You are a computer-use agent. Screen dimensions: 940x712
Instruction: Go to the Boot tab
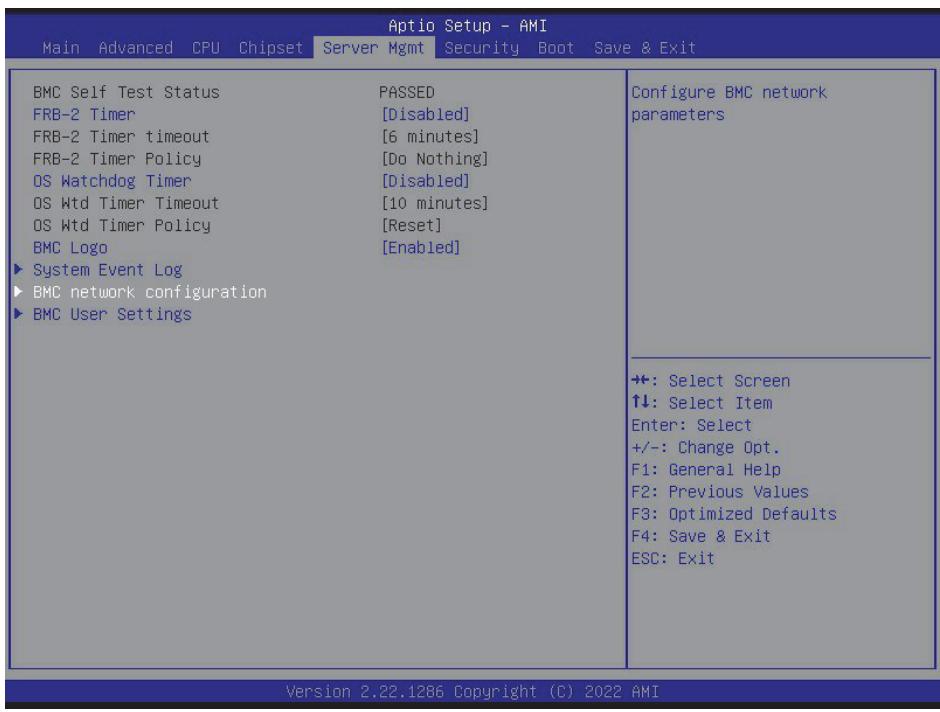(x=556, y=47)
